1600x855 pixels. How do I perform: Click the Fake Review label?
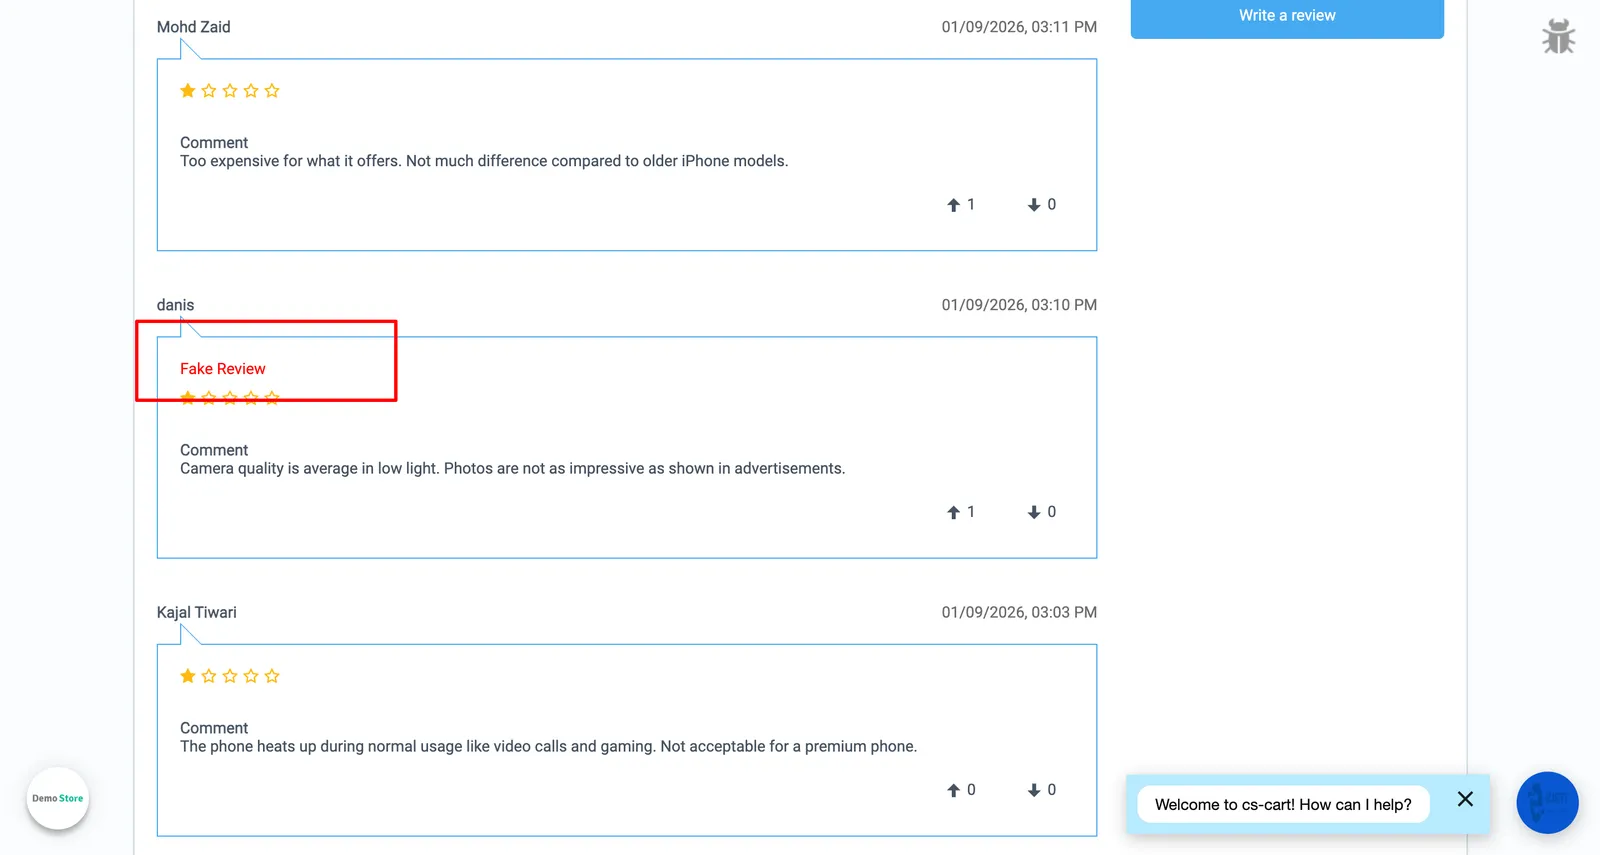pos(223,369)
